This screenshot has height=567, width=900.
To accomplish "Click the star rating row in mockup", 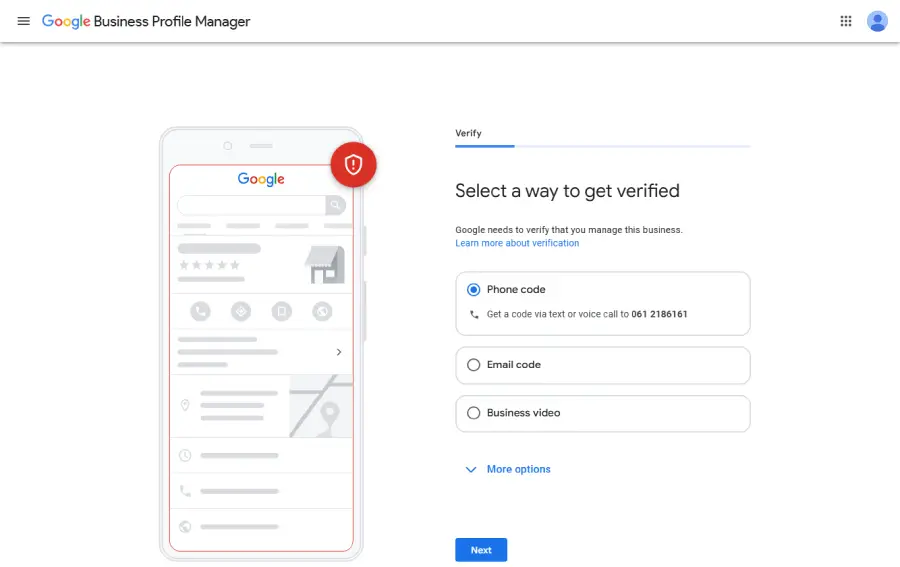I will [x=210, y=265].
